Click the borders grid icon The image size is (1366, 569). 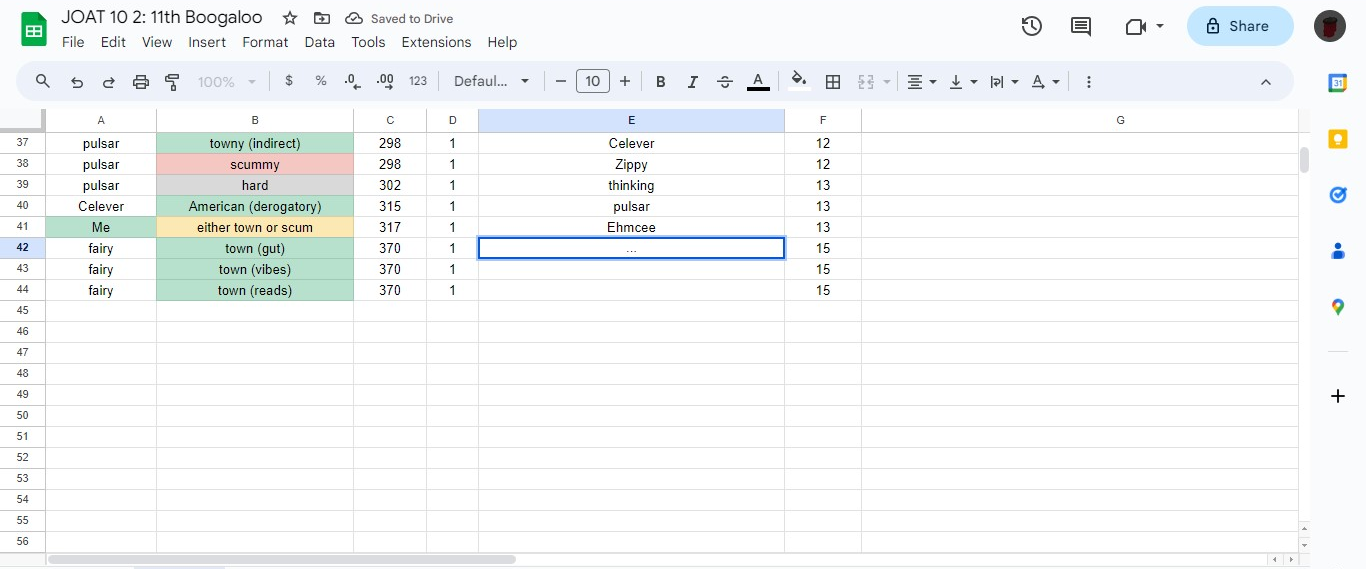coord(832,82)
